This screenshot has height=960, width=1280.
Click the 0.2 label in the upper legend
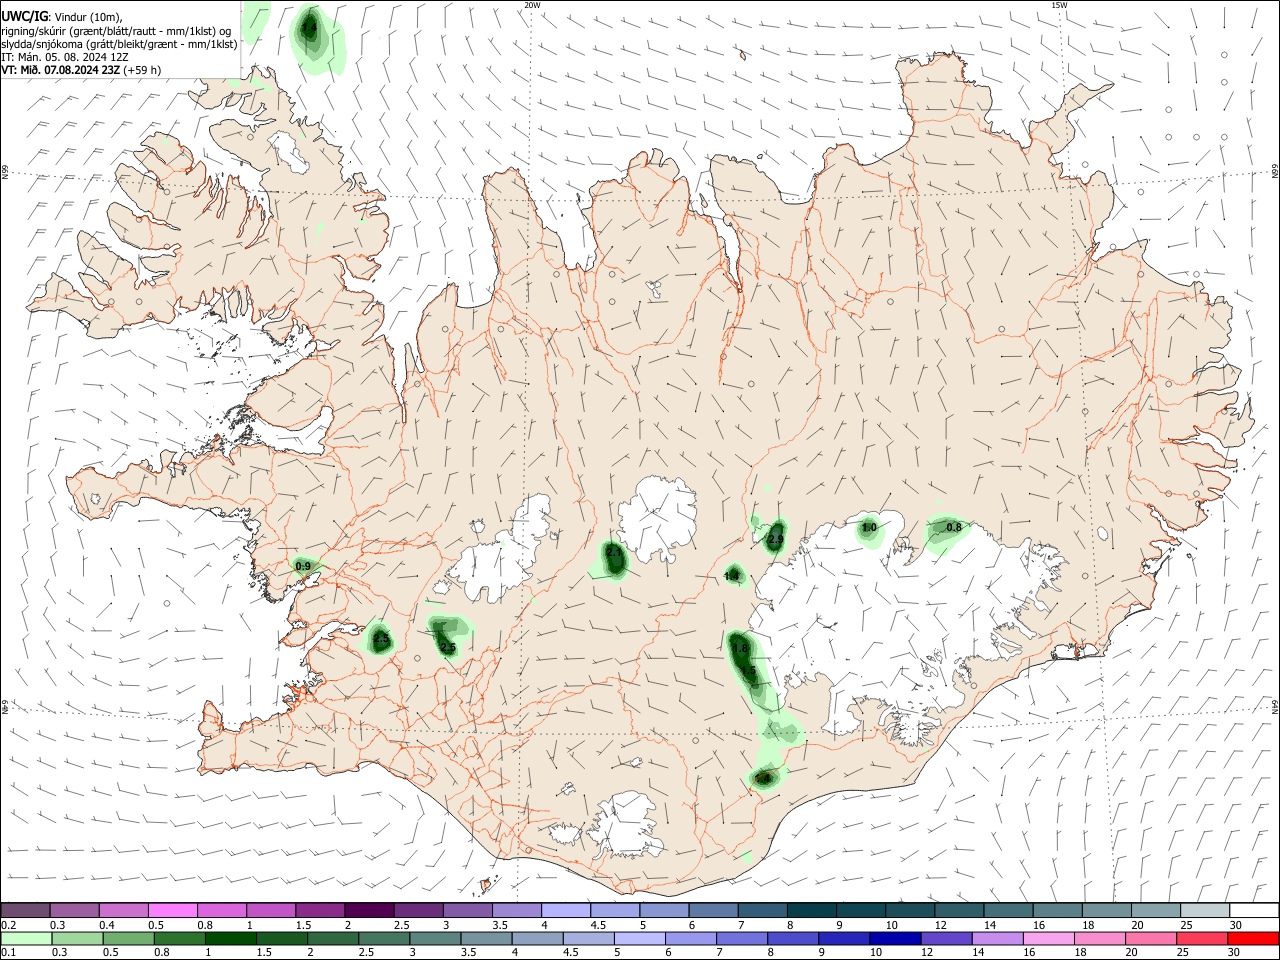click(8, 925)
